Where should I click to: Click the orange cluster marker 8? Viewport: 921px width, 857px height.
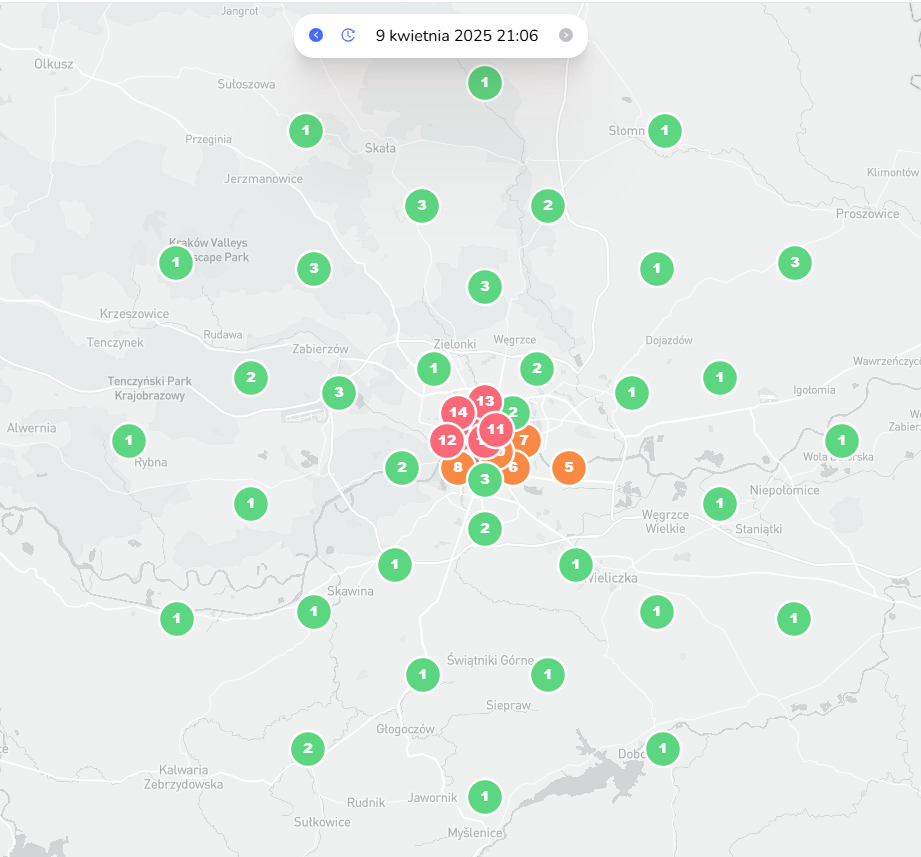[x=455, y=469]
